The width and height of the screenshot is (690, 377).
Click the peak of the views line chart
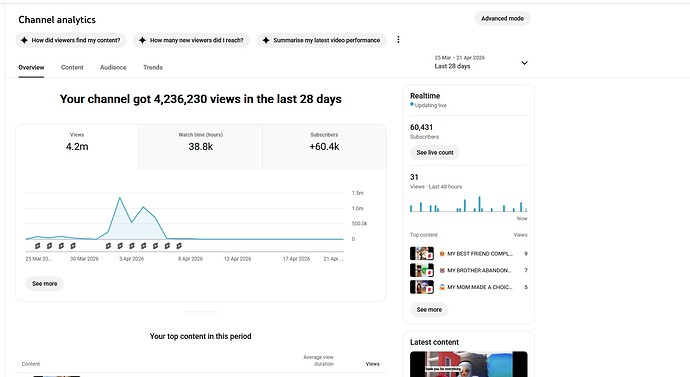tap(120, 198)
